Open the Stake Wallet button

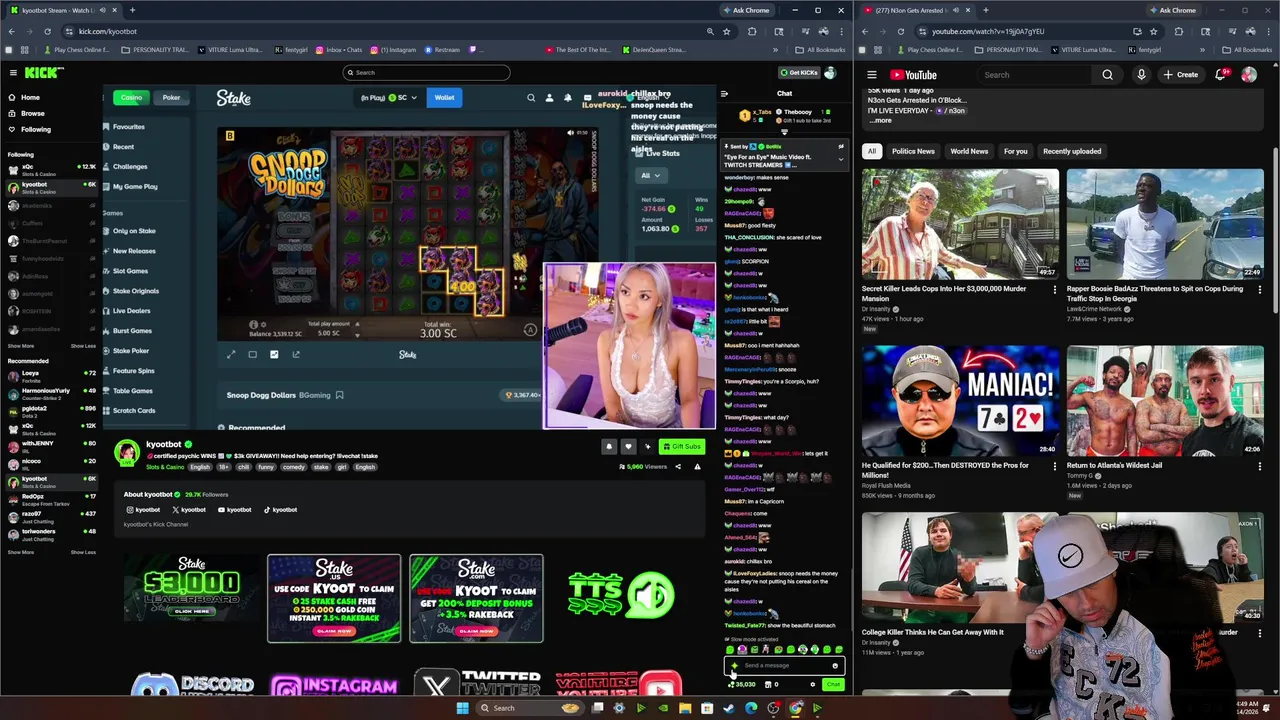(444, 97)
